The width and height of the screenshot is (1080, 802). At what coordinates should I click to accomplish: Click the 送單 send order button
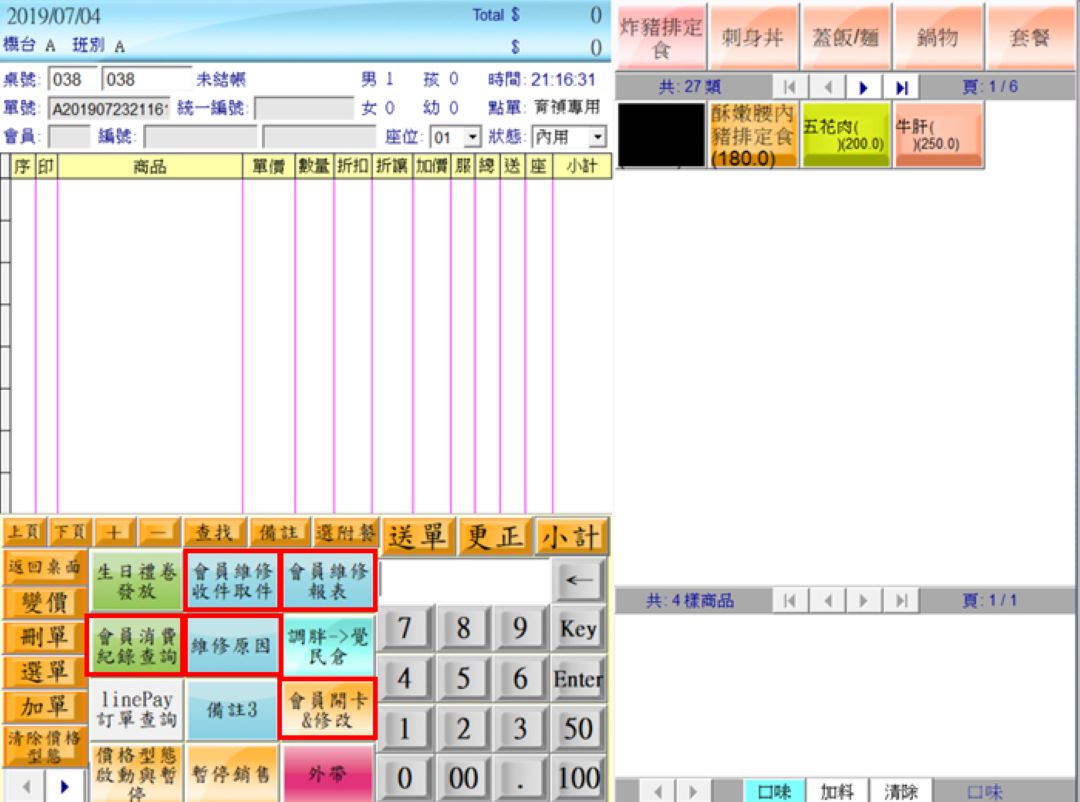[x=417, y=537]
